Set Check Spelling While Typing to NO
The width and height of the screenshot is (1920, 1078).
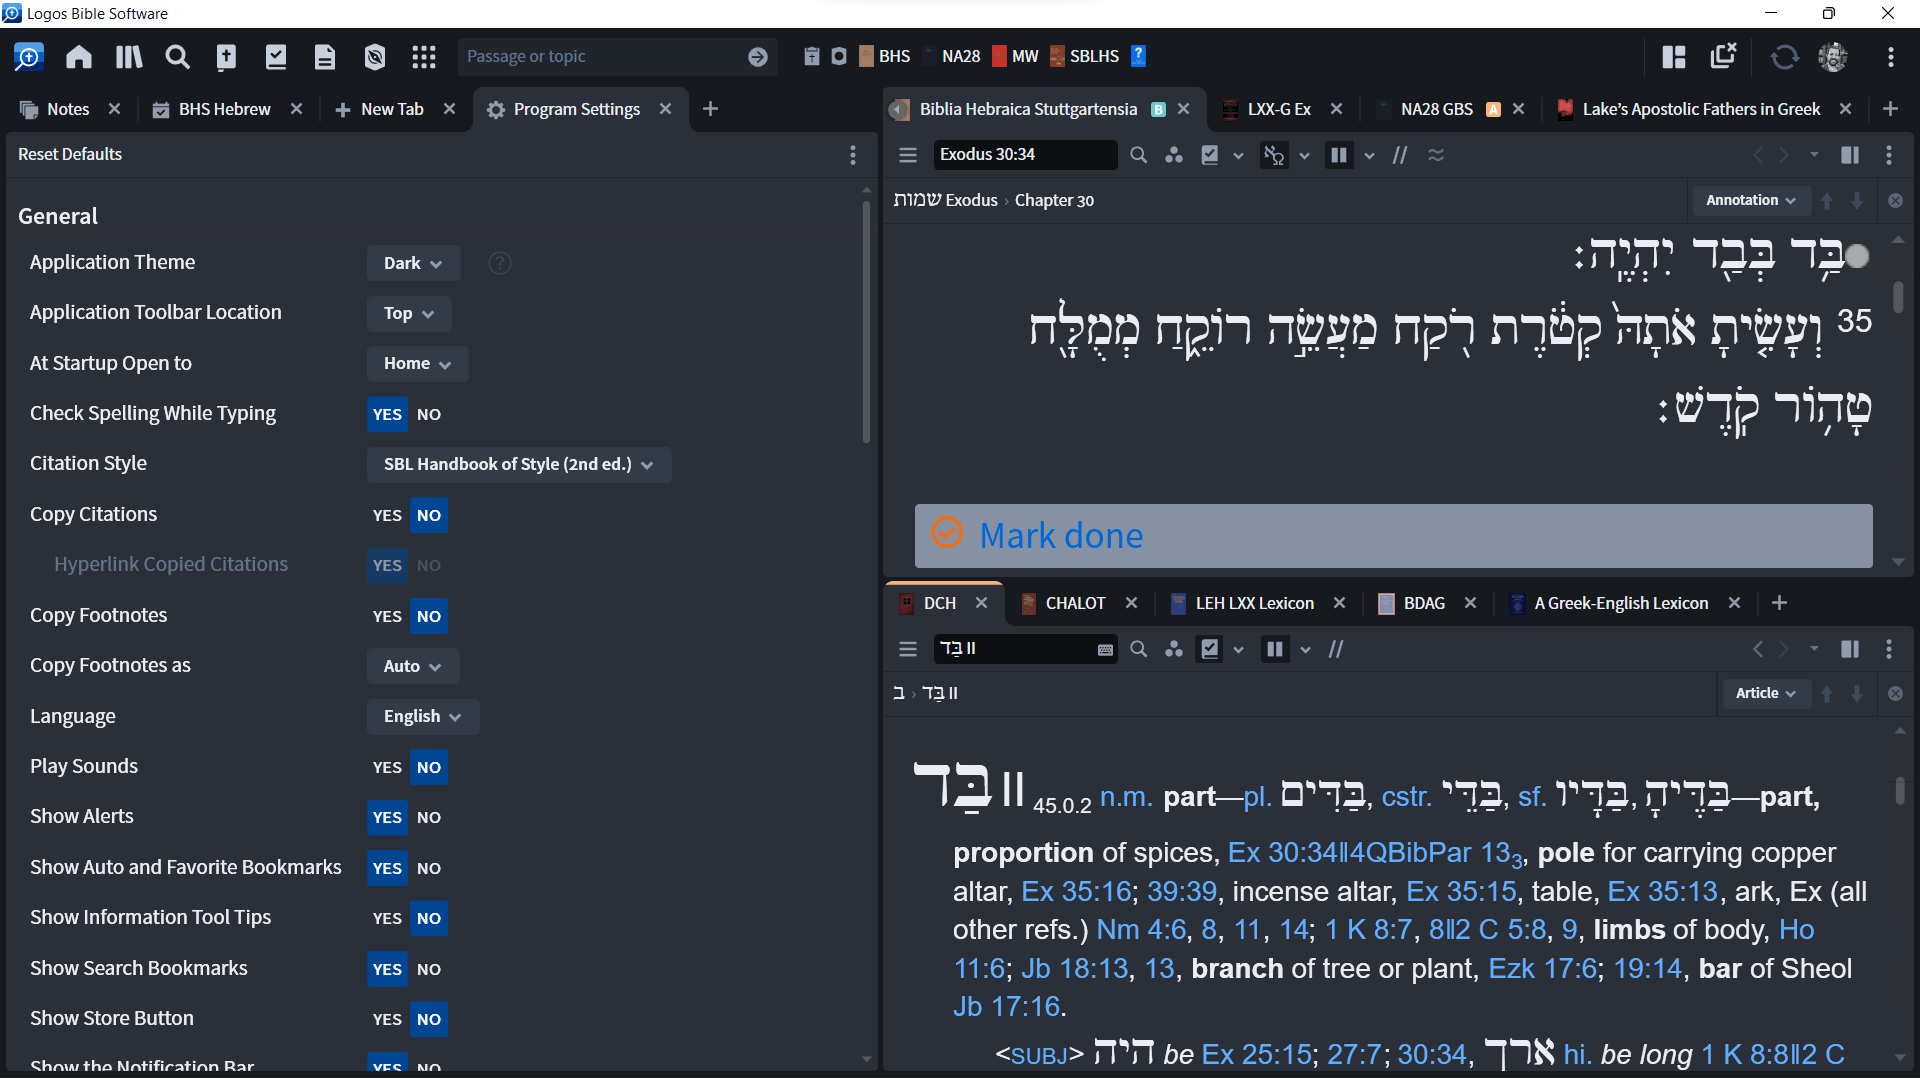pos(429,414)
